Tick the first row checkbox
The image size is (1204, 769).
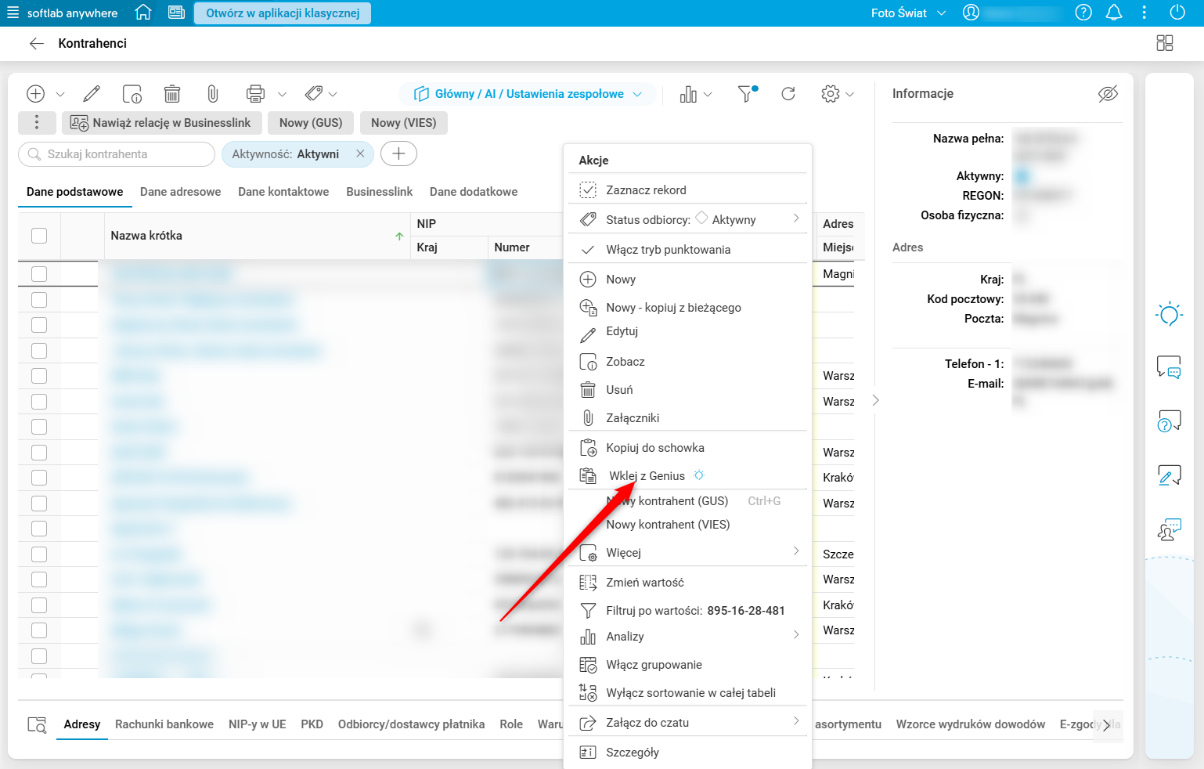(39, 273)
